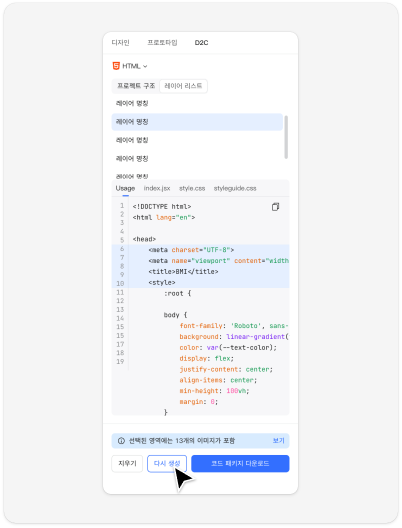This screenshot has width=402, height=528.
Task: Copy code with the clipboard icon
Action: click(x=275, y=207)
